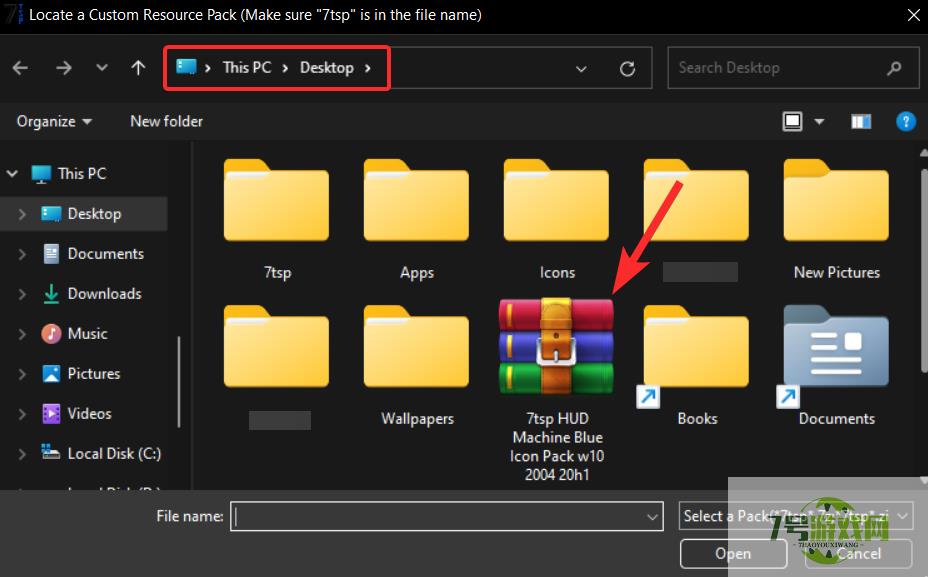Close the Locate Resource Pack dialog
The height and width of the screenshot is (577, 928).
[x=914, y=15]
